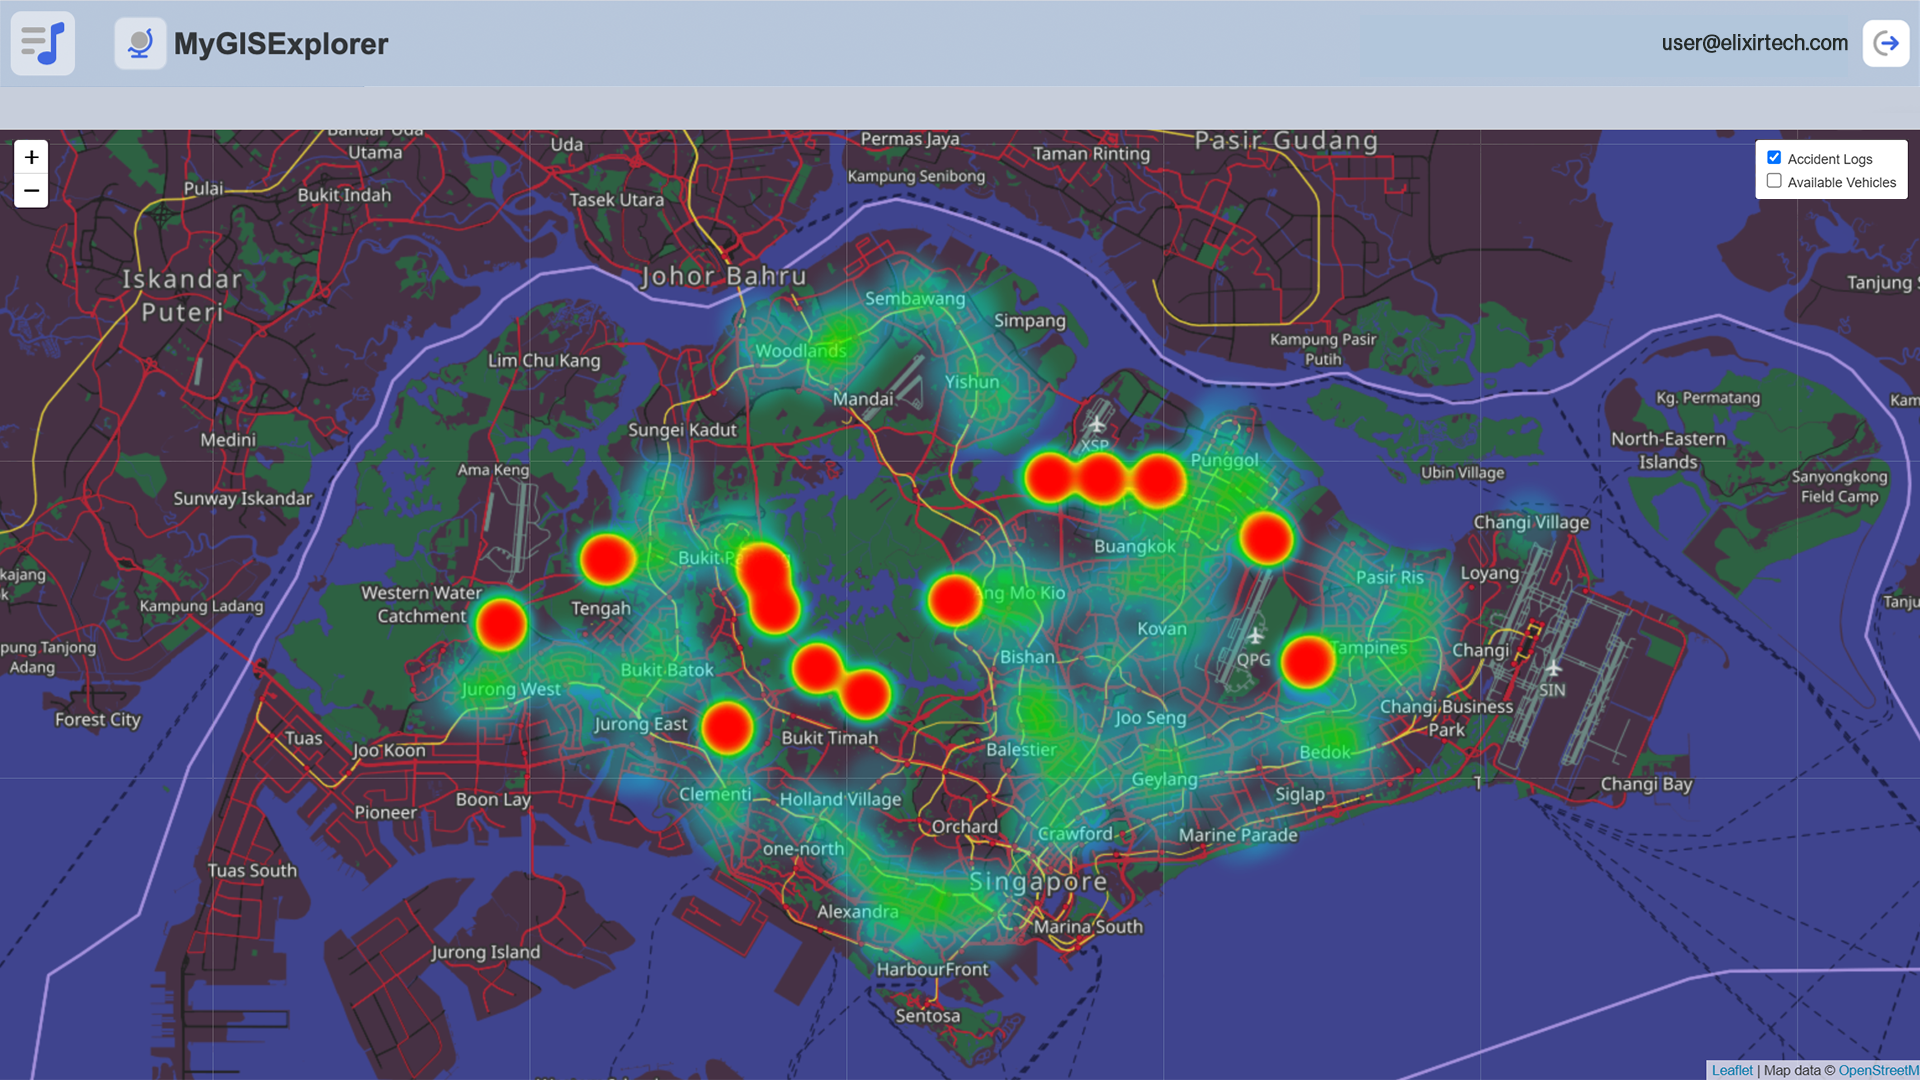Click the red hotspot near Tengah
The height and width of the screenshot is (1080, 1920).
click(x=607, y=559)
